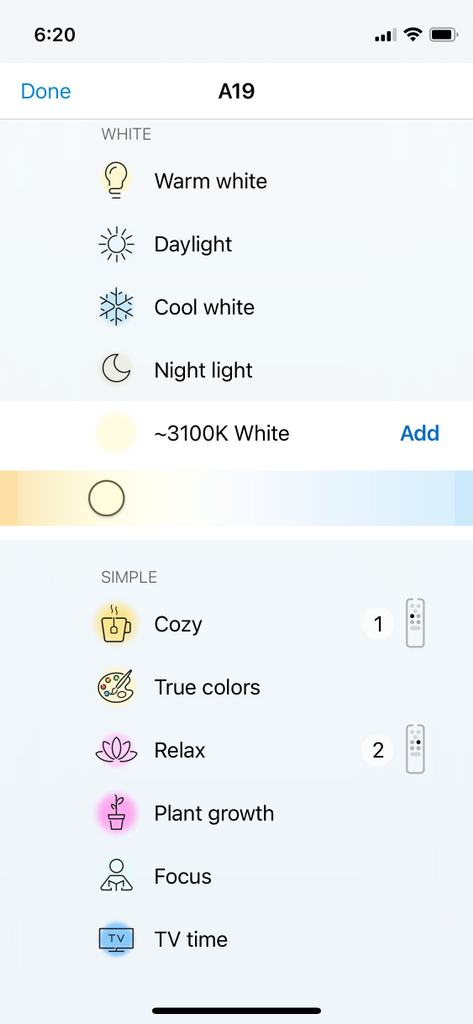This screenshot has height=1024, width=473.
Task: Pick the Focus reading person icon
Action: point(116,876)
